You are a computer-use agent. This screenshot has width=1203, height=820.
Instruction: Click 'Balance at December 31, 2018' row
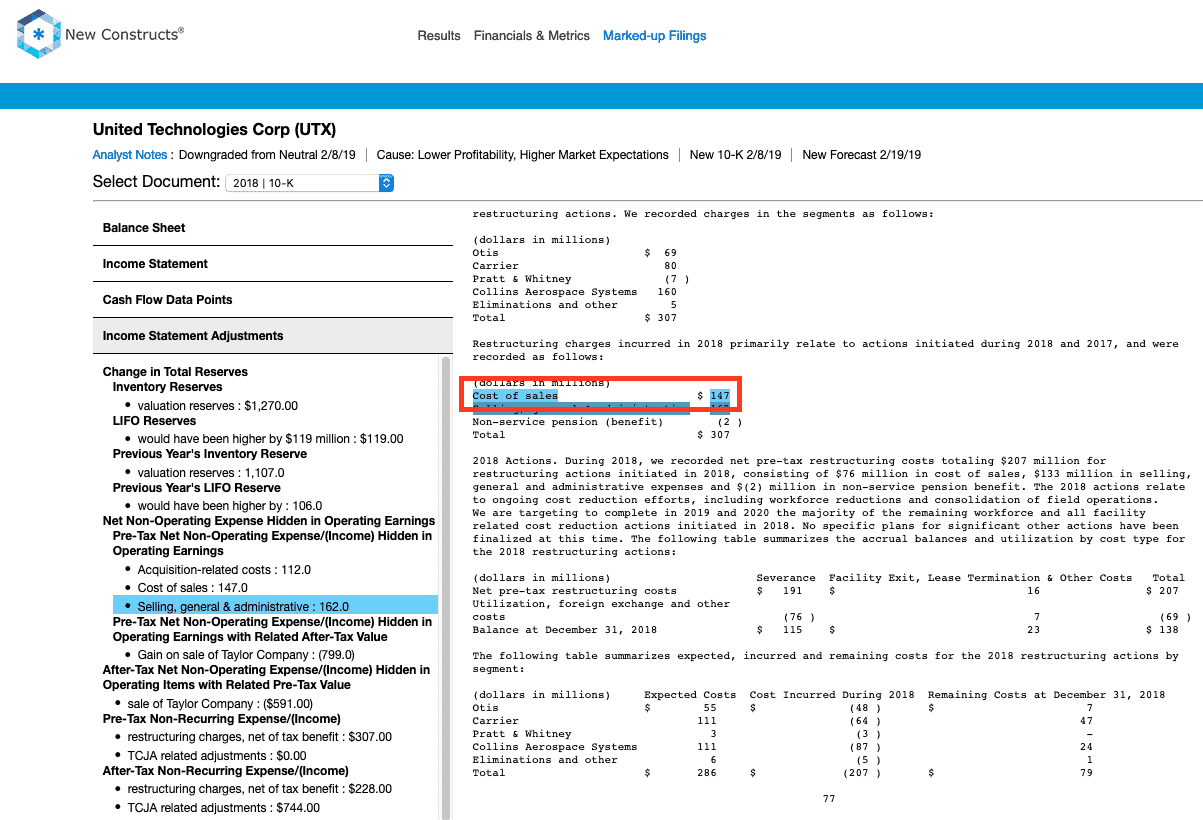(831, 630)
